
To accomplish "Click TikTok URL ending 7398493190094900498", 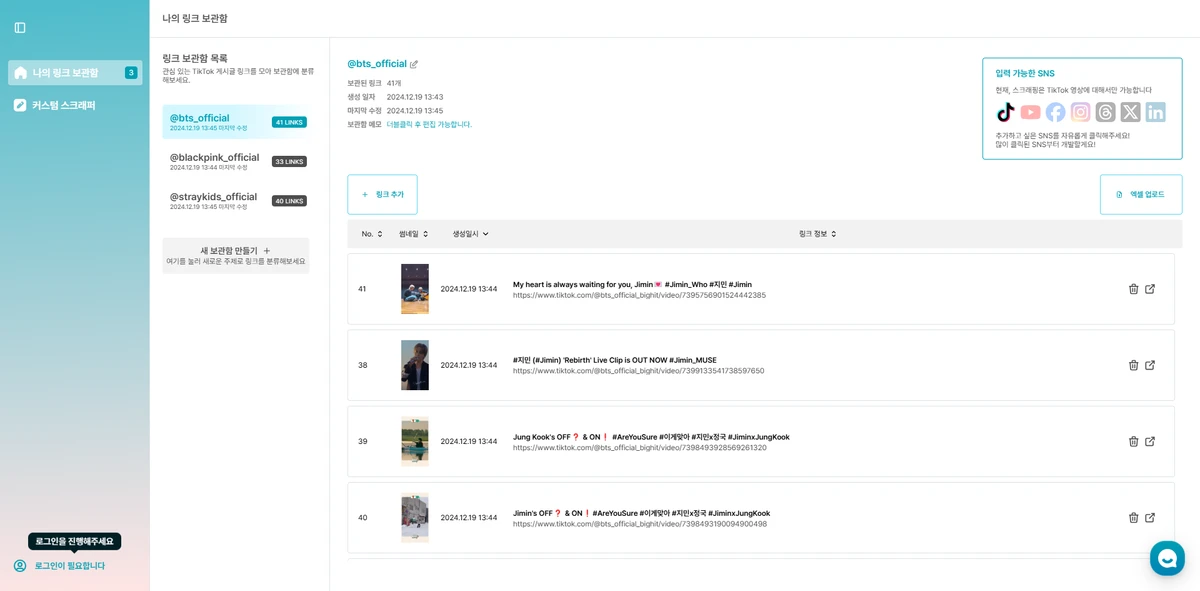I will (640, 524).
